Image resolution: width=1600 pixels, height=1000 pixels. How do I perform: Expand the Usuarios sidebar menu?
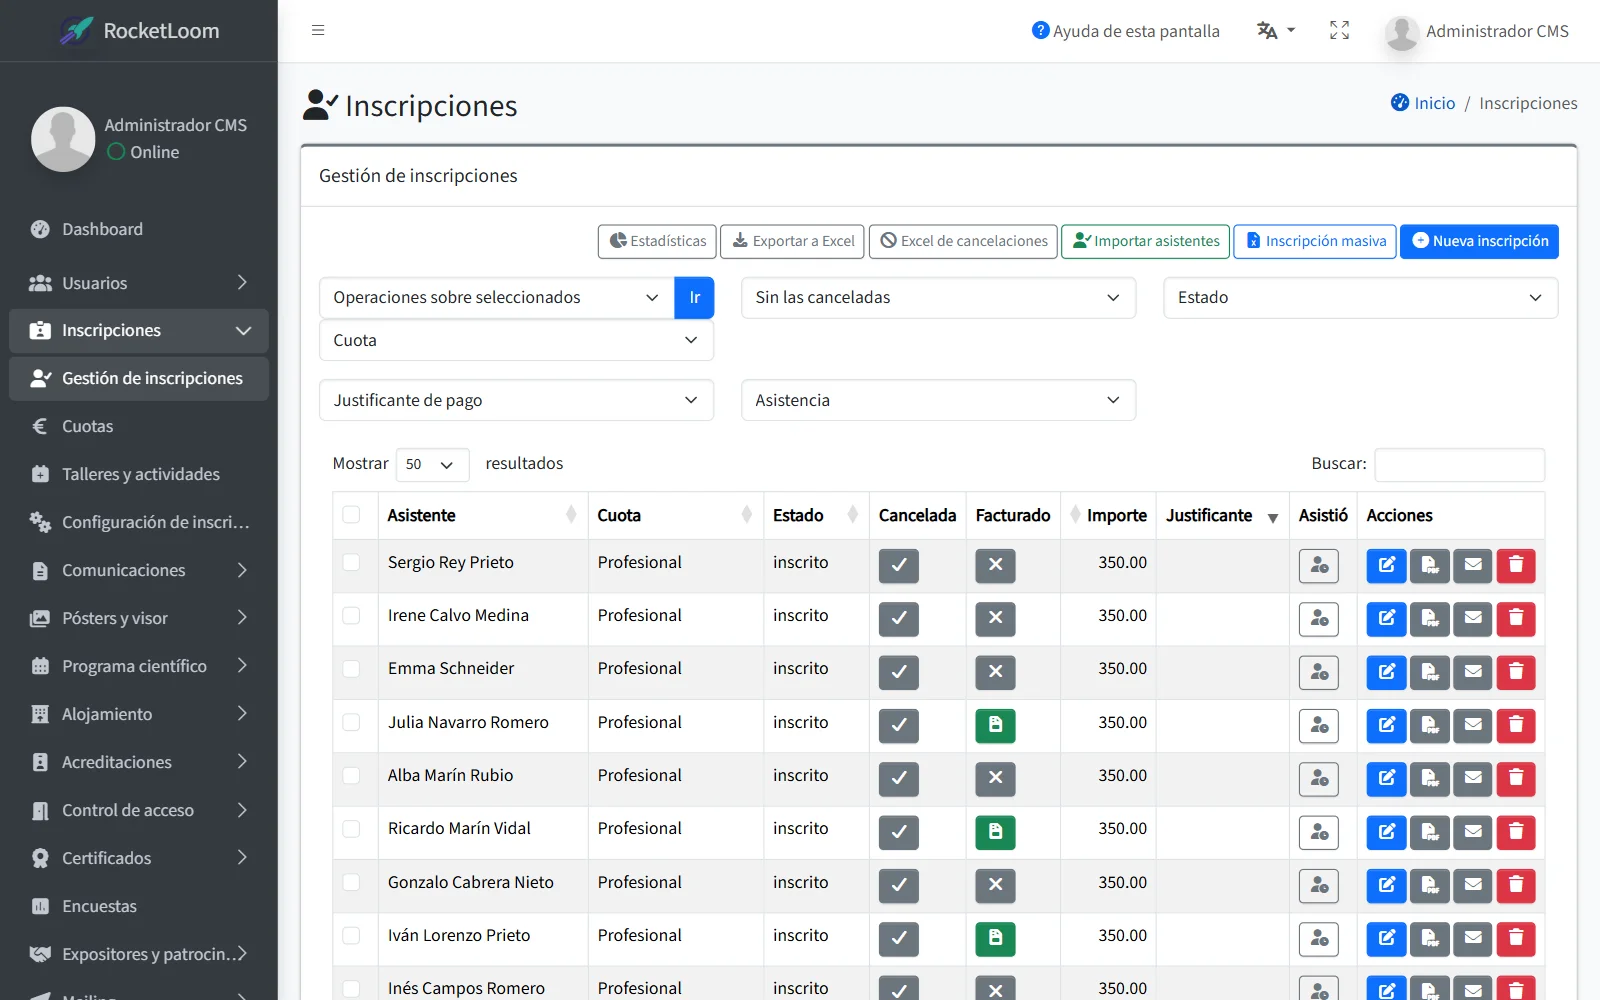pyautogui.click(x=139, y=283)
